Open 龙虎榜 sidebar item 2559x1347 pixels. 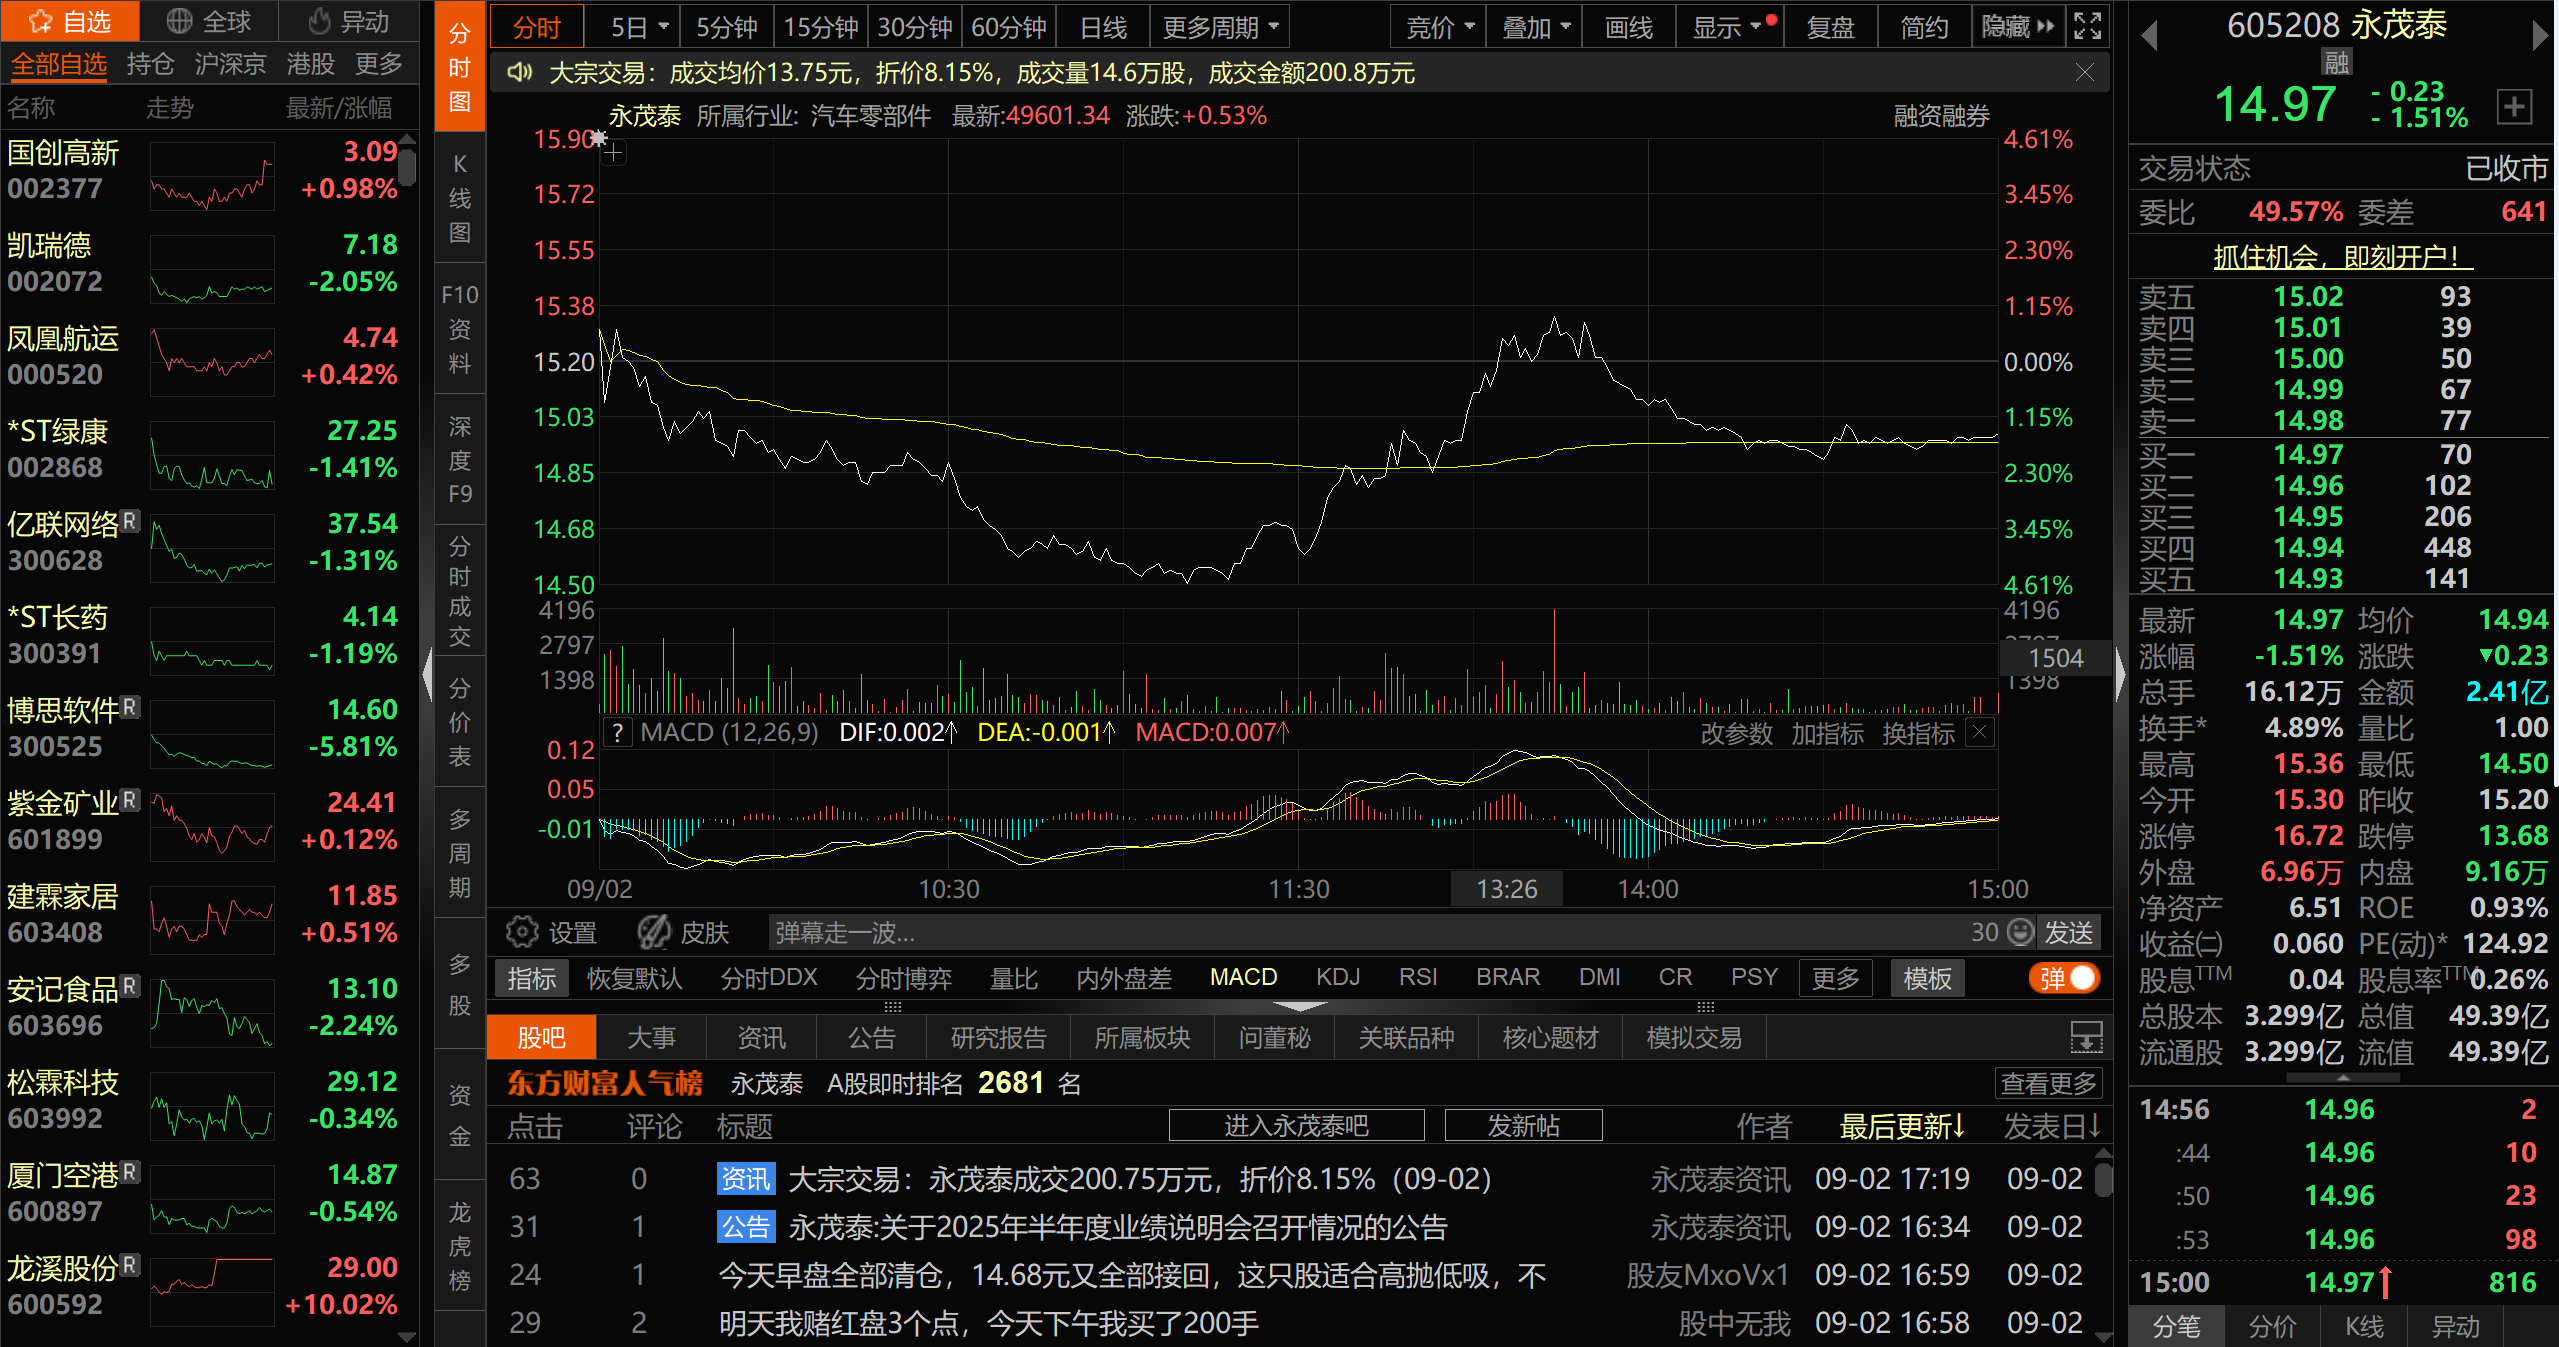(x=459, y=1246)
